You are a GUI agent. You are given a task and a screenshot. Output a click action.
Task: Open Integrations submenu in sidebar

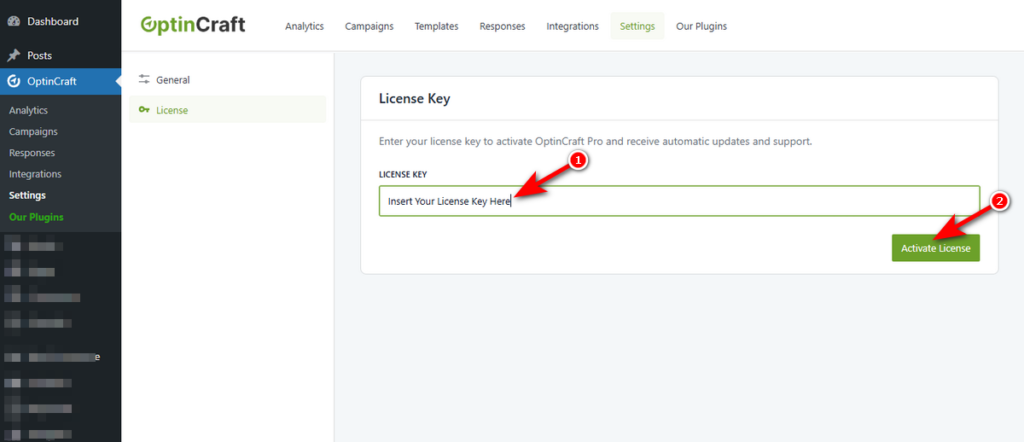[35, 174]
